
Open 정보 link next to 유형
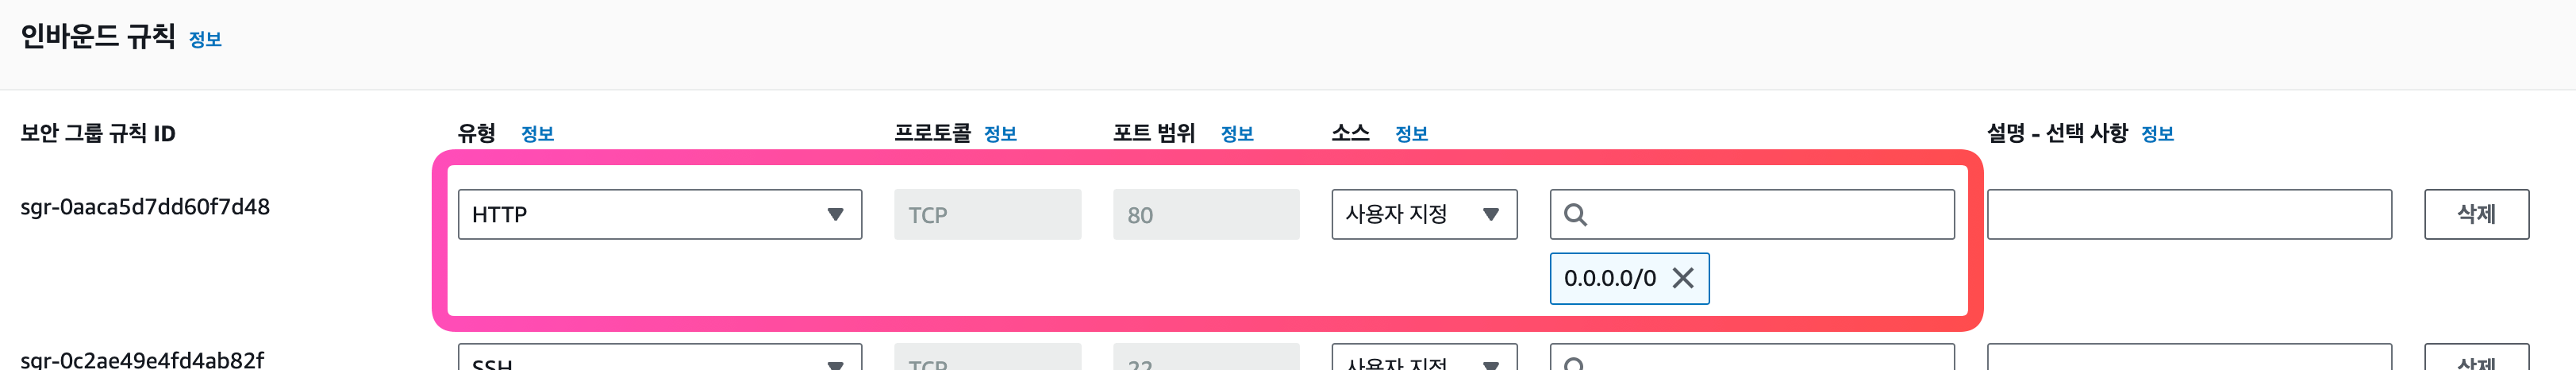click(x=537, y=134)
